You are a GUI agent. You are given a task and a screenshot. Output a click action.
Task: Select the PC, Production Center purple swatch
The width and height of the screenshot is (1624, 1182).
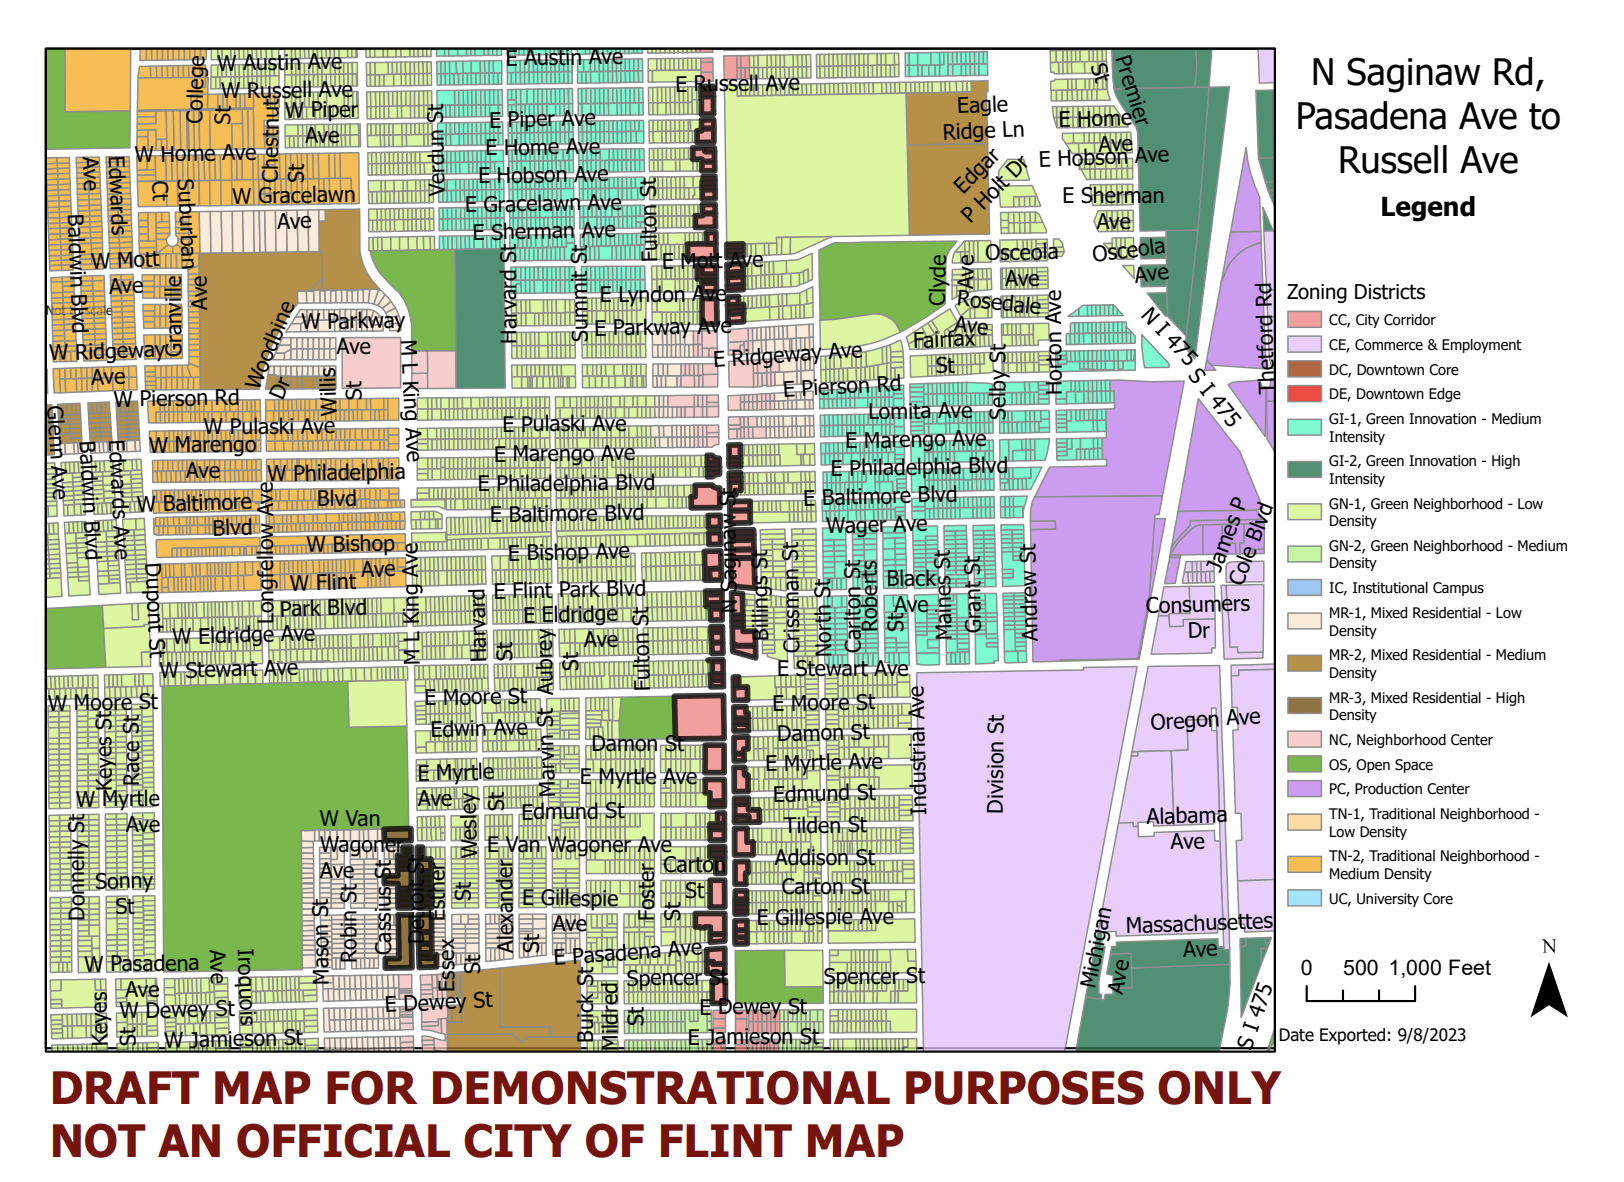1304,789
